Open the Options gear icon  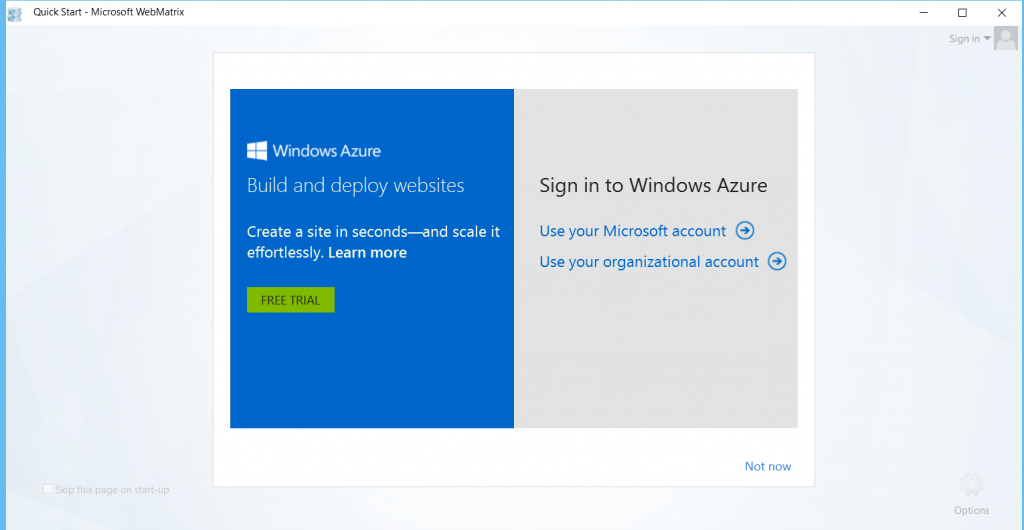point(972,485)
